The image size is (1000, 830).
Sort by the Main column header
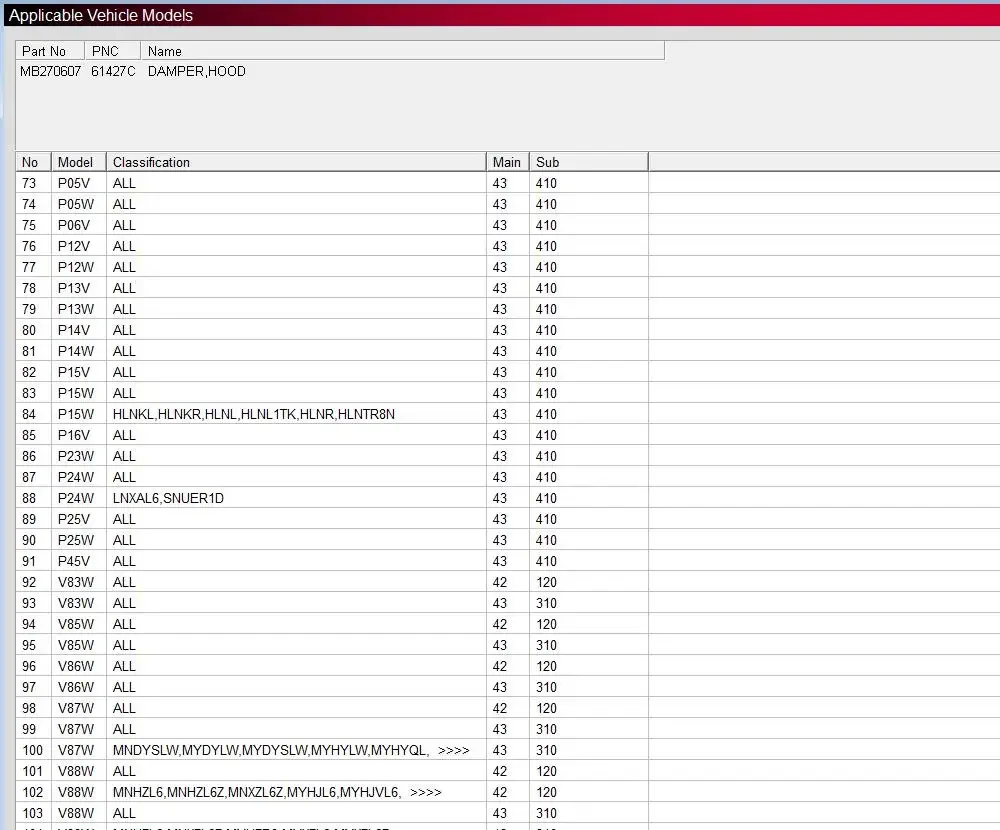tap(508, 162)
